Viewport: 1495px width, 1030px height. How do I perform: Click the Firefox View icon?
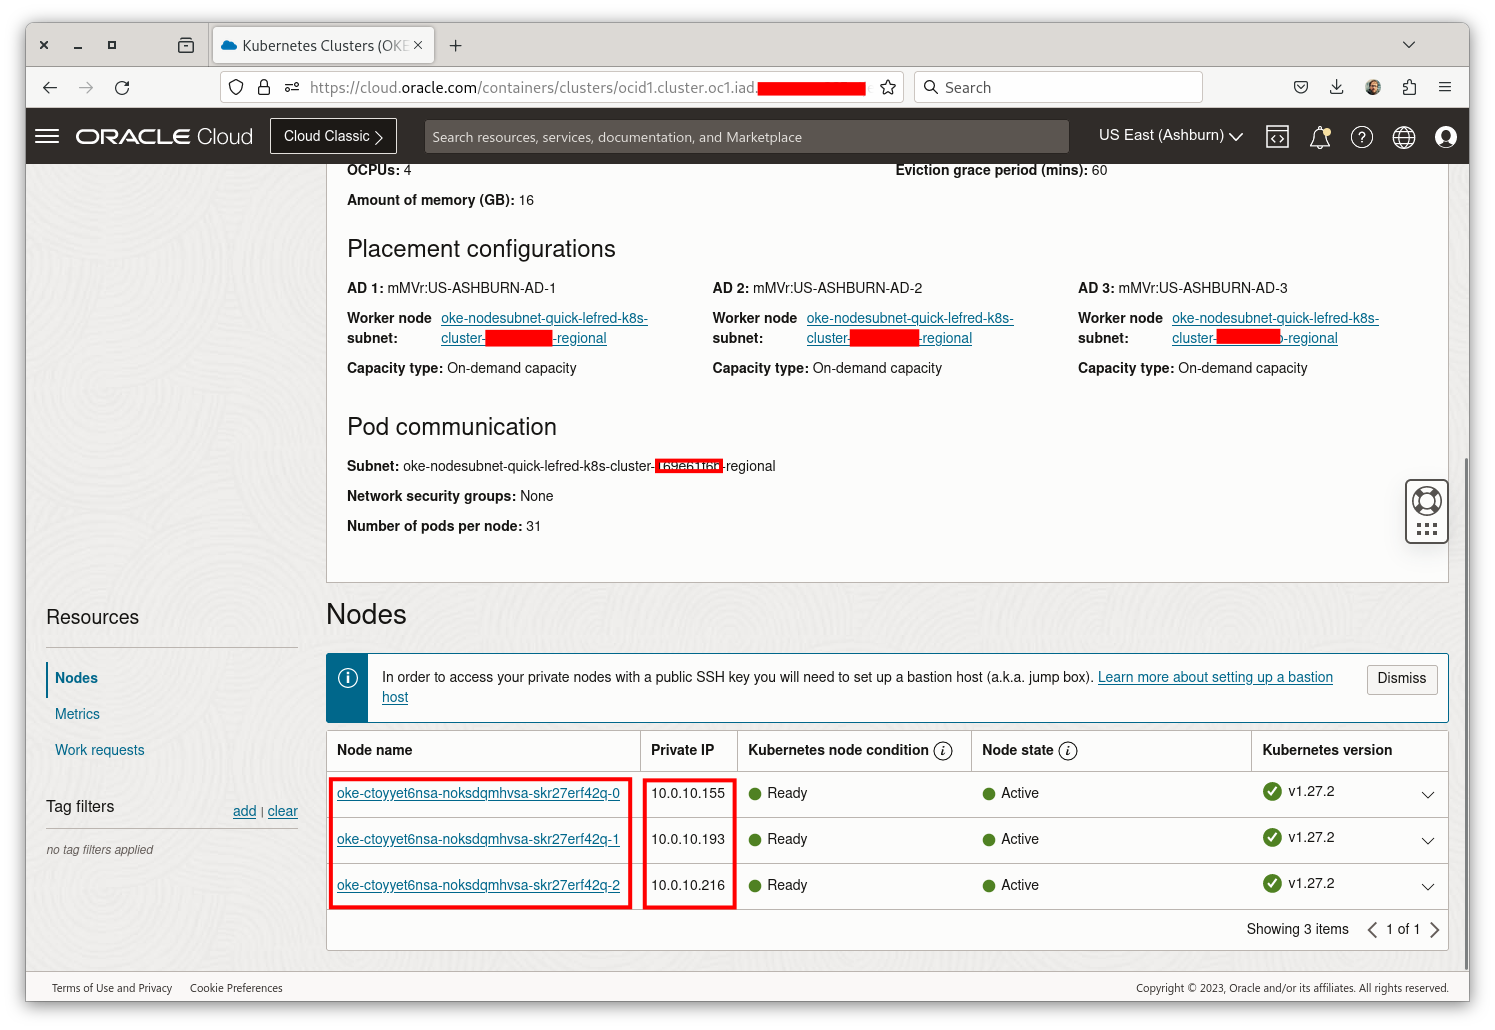click(x=186, y=46)
